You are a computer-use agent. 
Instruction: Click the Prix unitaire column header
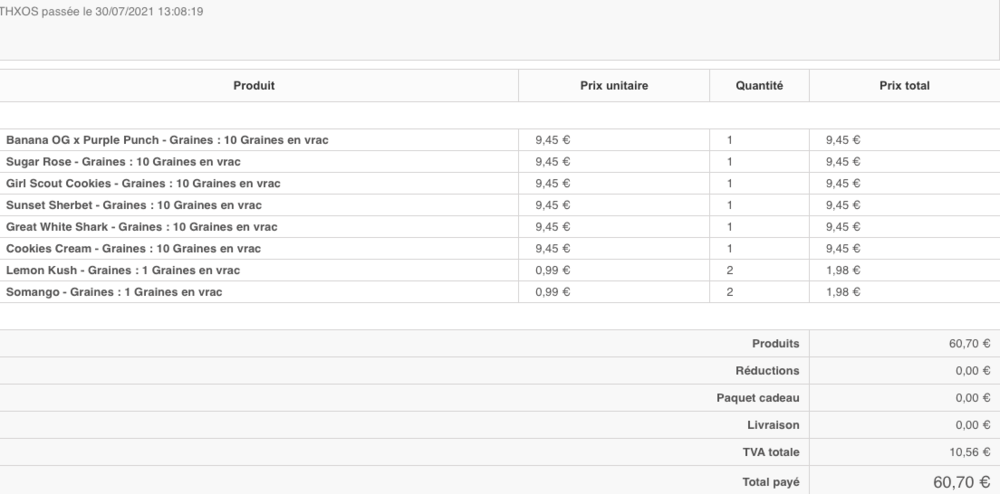tap(614, 85)
